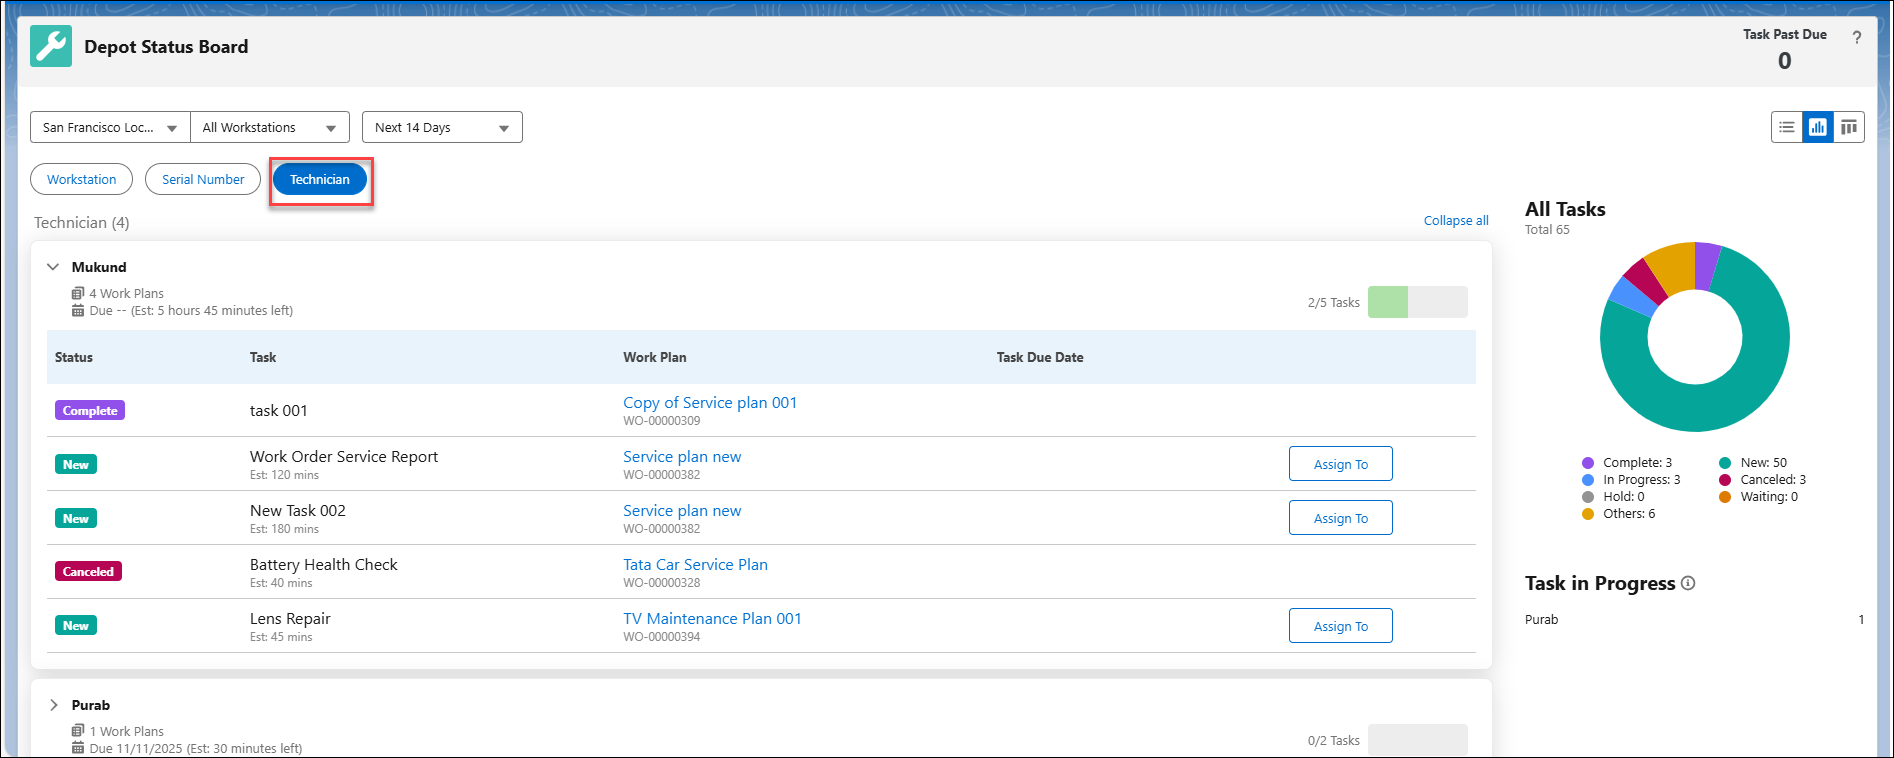
Task: Click the orange Waiting legend swatch
Action: 1725,497
